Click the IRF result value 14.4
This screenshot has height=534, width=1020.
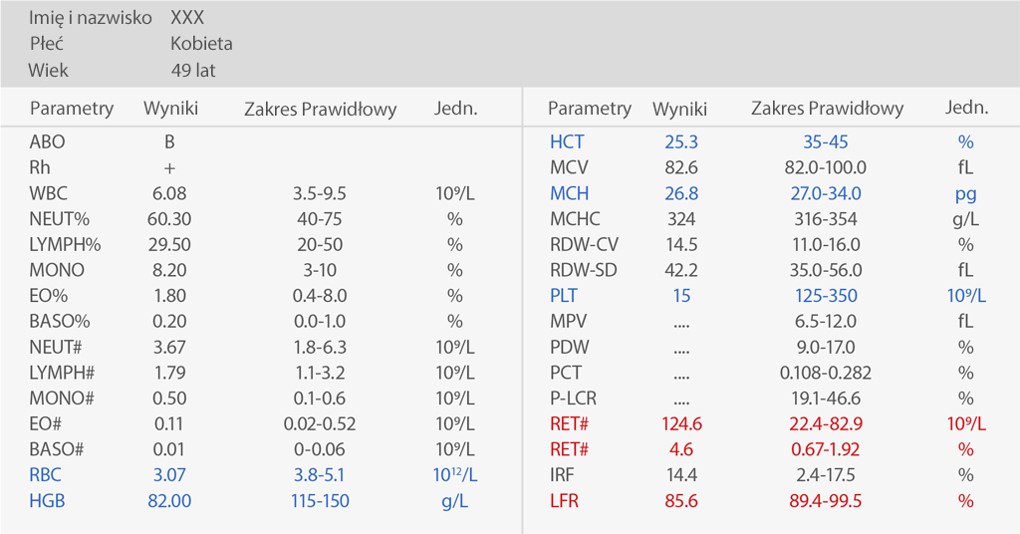681,475
